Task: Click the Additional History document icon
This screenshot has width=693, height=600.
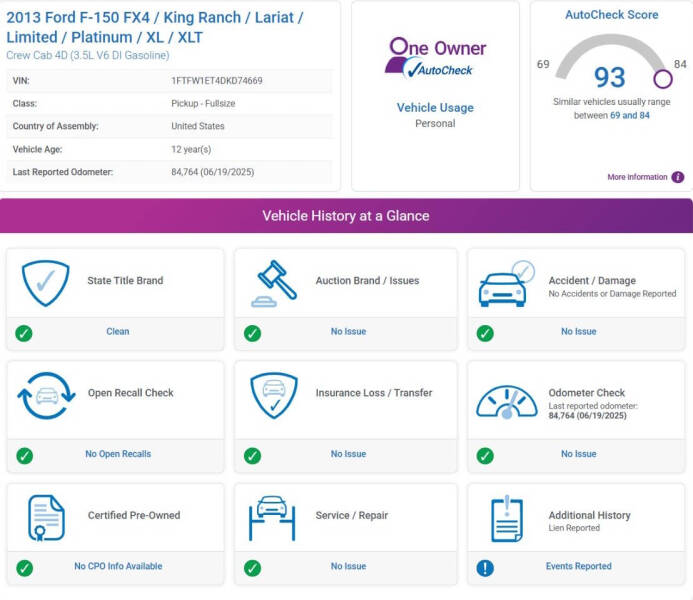Action: pos(507,518)
